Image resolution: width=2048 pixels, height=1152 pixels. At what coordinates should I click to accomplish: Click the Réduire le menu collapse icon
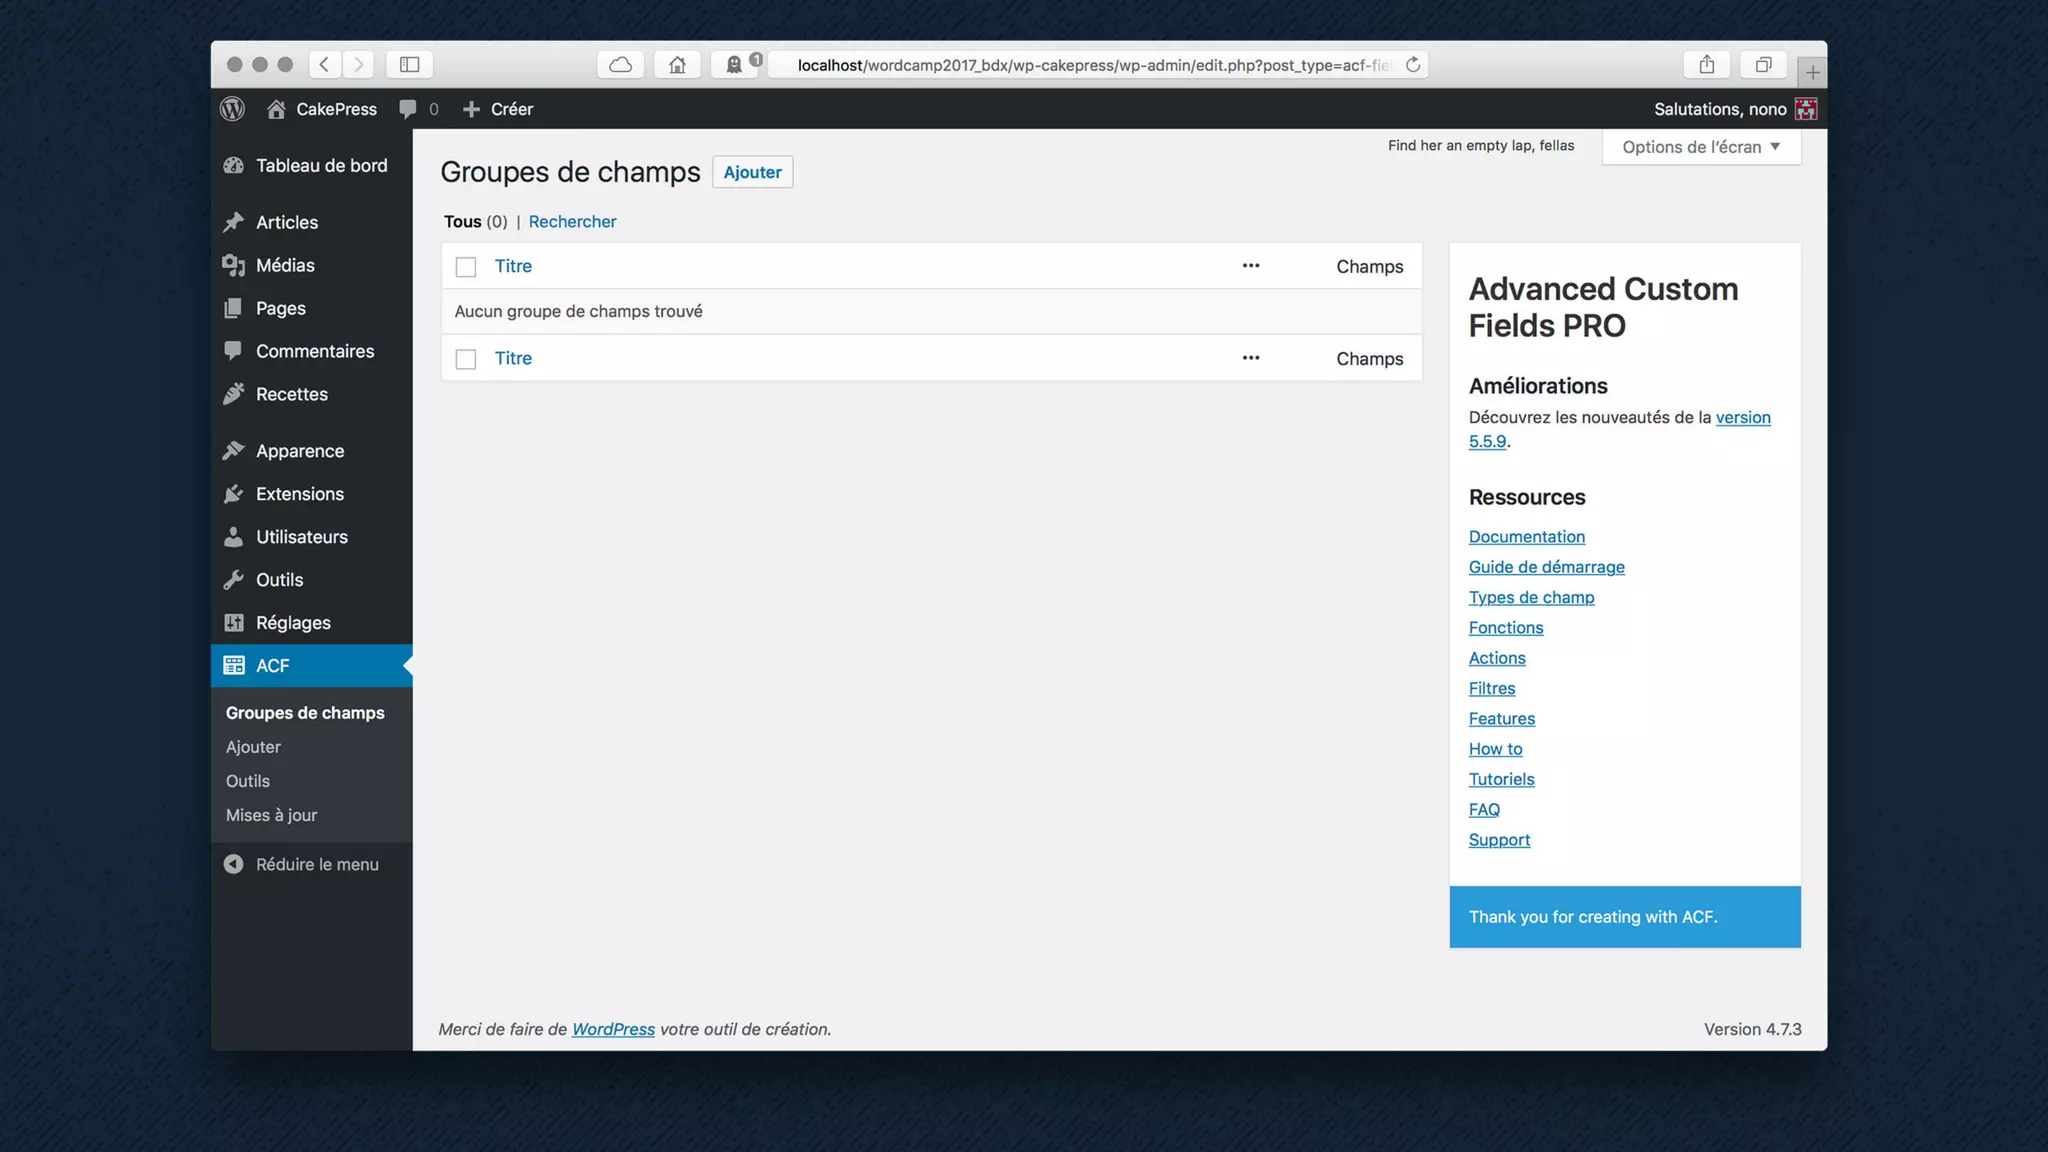pos(233,864)
